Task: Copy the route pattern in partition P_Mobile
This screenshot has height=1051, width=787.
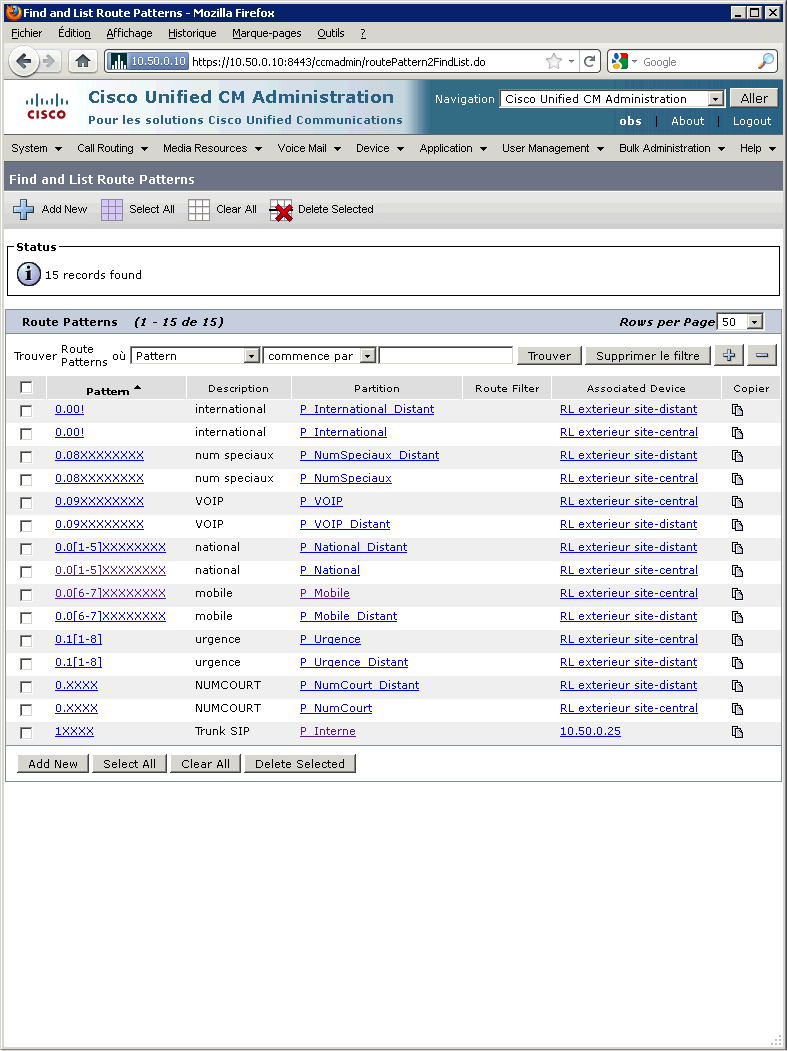Action: click(737, 594)
